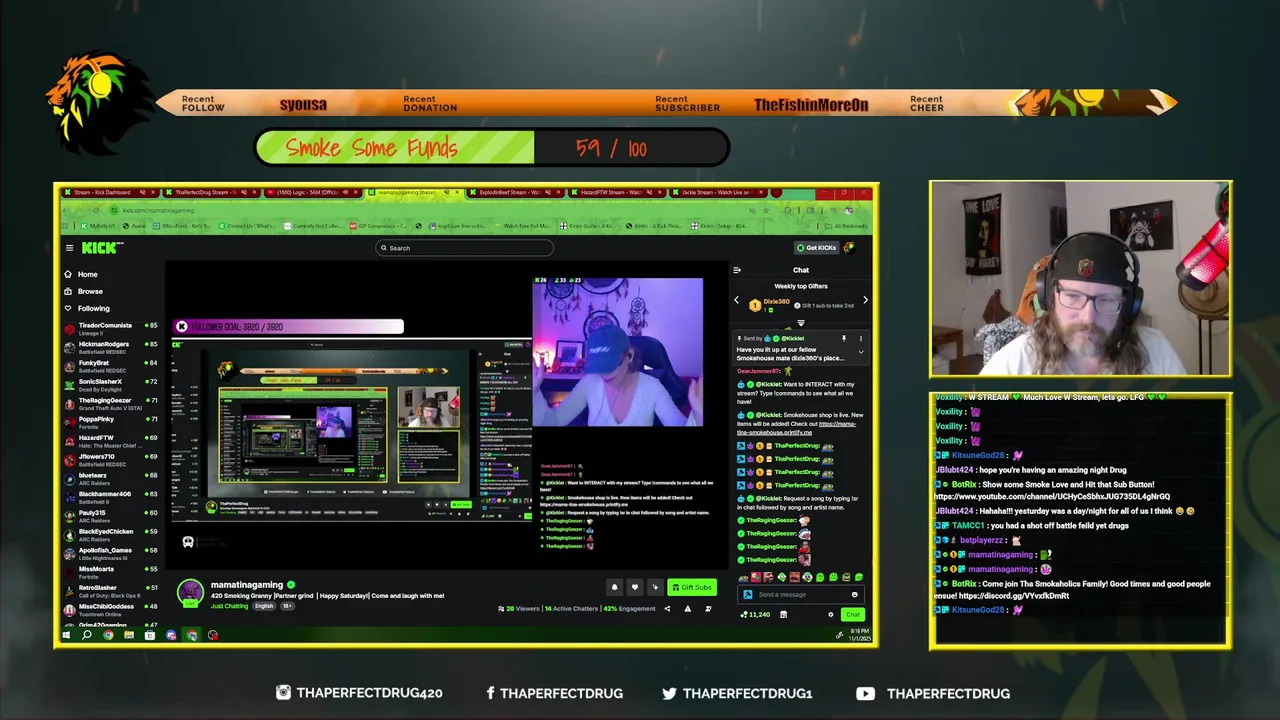Click the report warning triangle icon
Image resolution: width=1280 pixels, height=720 pixels.
(688, 609)
